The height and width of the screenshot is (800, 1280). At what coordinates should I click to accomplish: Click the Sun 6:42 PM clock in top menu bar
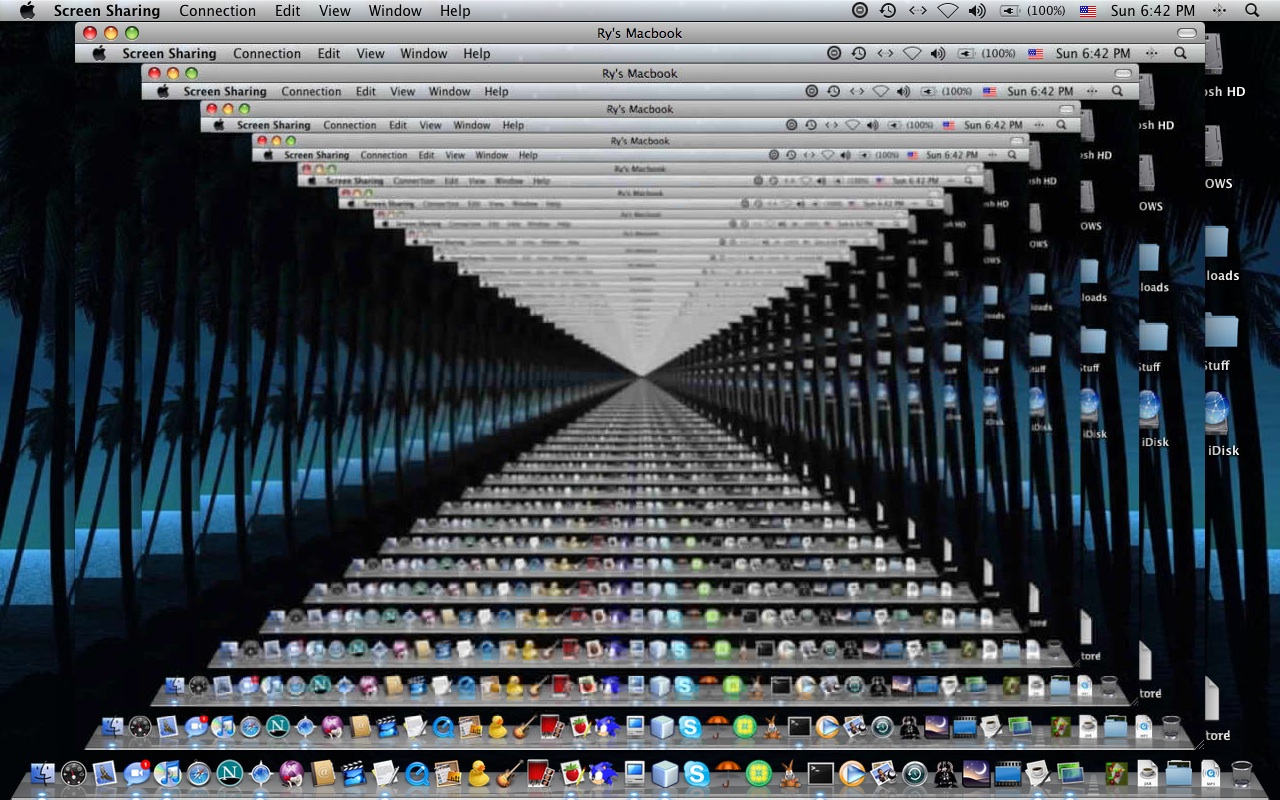point(1153,11)
